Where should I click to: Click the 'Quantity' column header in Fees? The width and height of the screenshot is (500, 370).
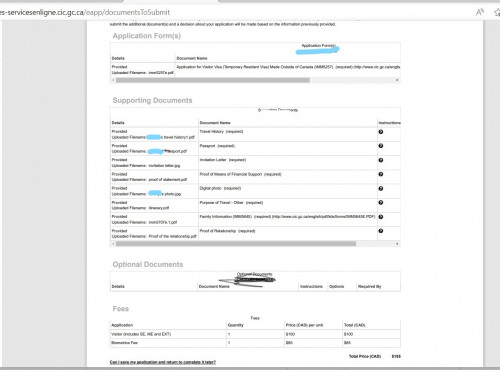click(x=236, y=325)
